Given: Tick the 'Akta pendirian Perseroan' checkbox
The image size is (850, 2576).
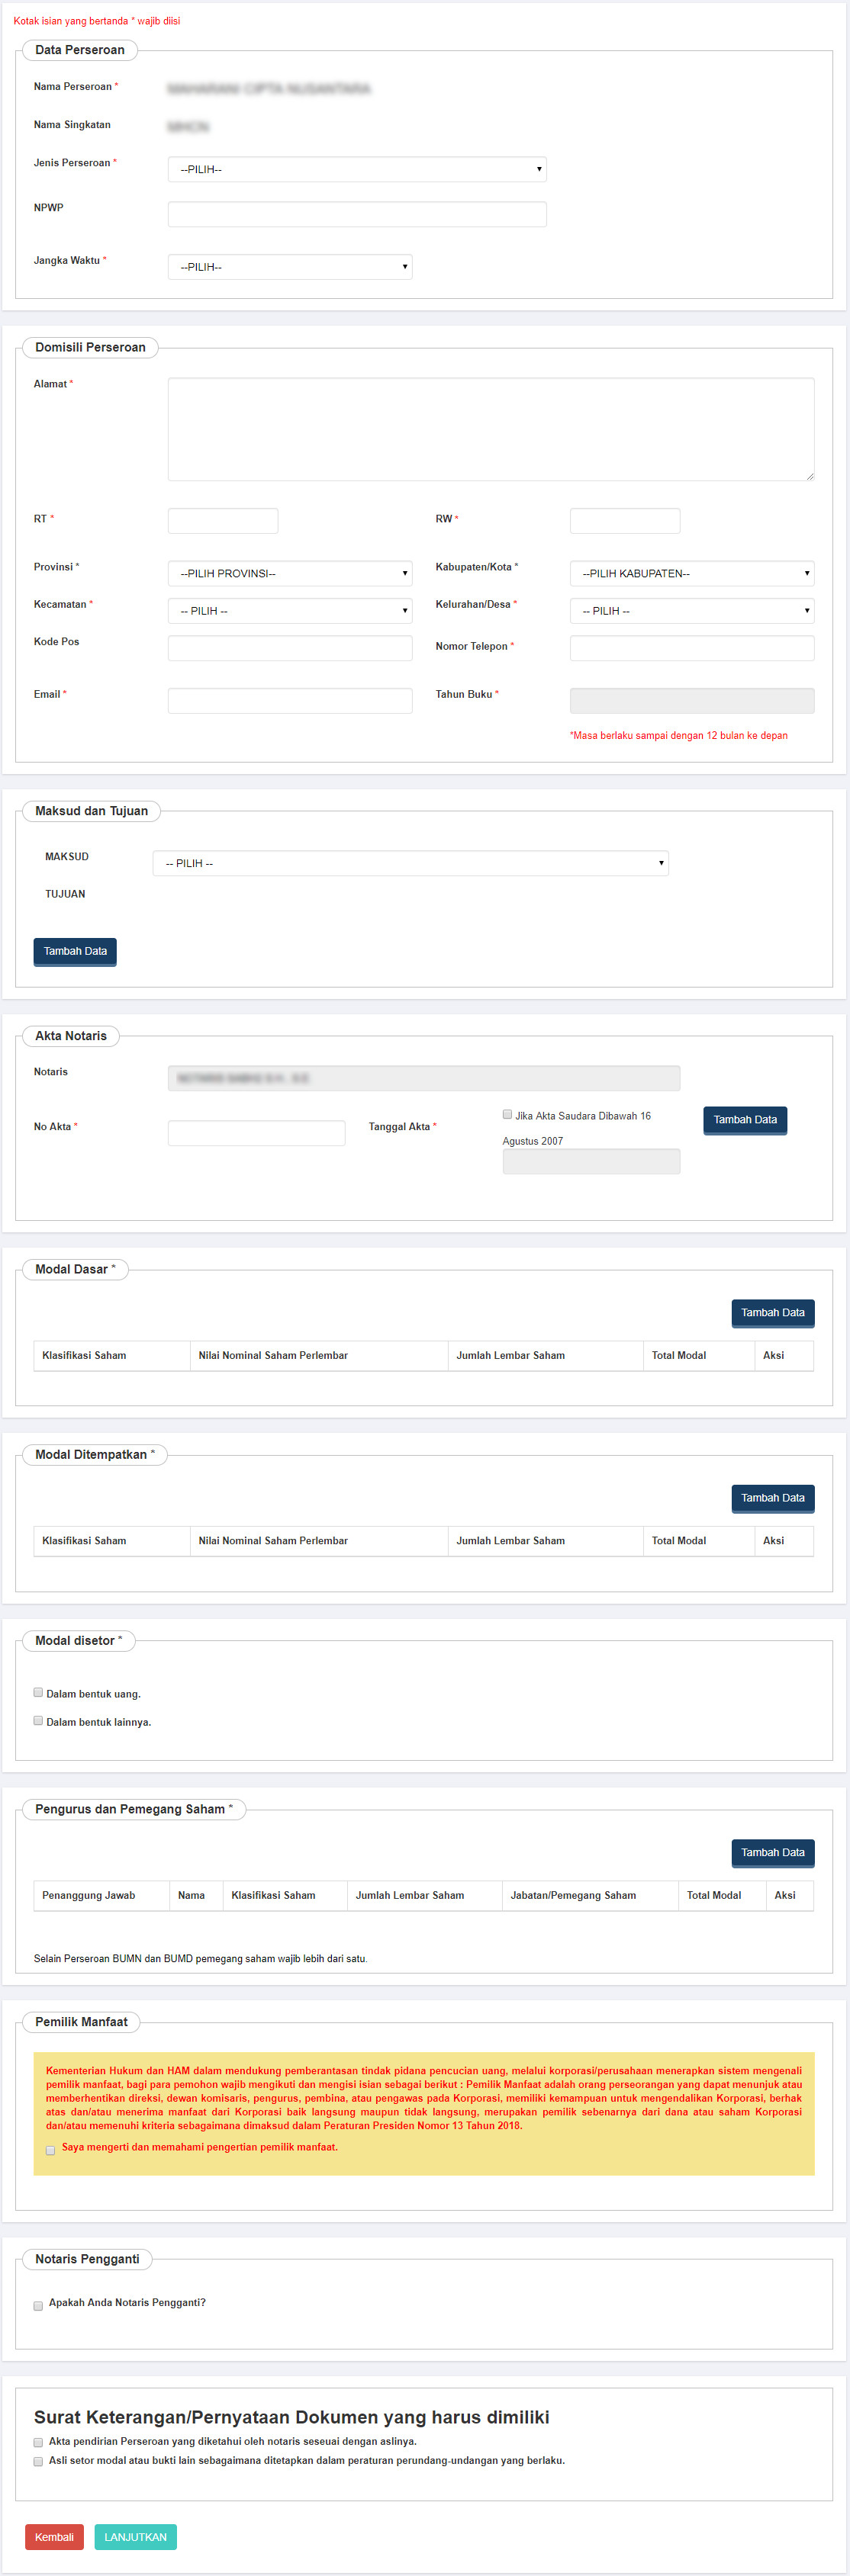Looking at the screenshot, I should tap(38, 2442).
